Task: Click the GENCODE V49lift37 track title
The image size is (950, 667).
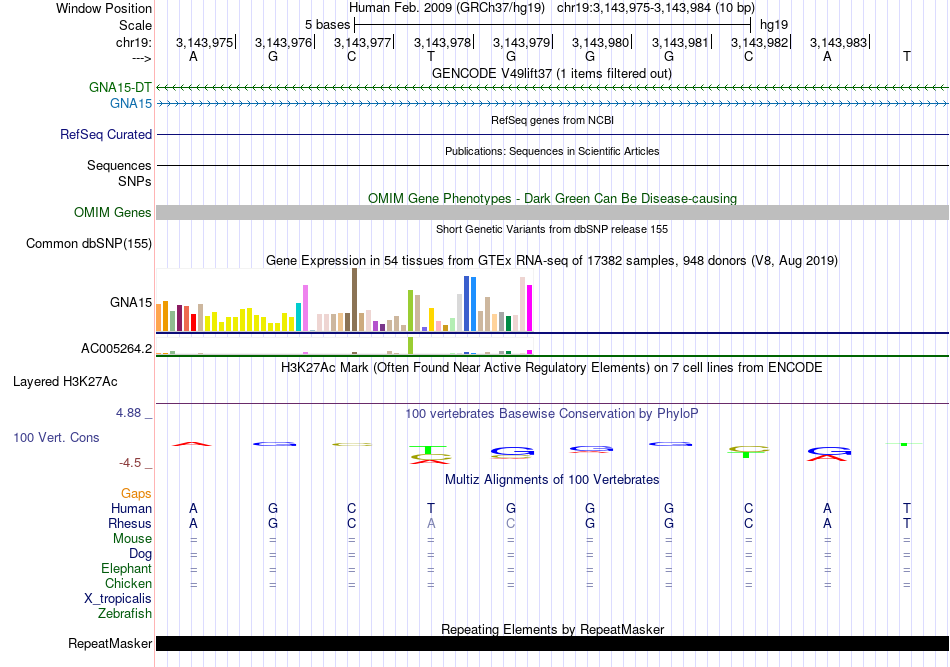Action: [552, 73]
